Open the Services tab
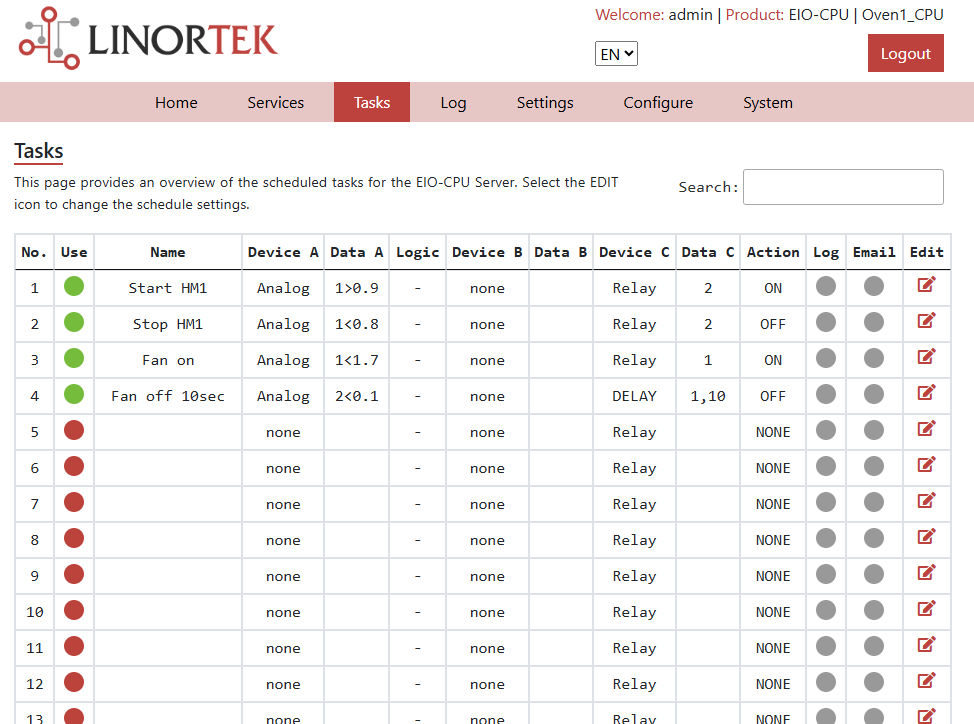The image size is (974, 724). [276, 102]
